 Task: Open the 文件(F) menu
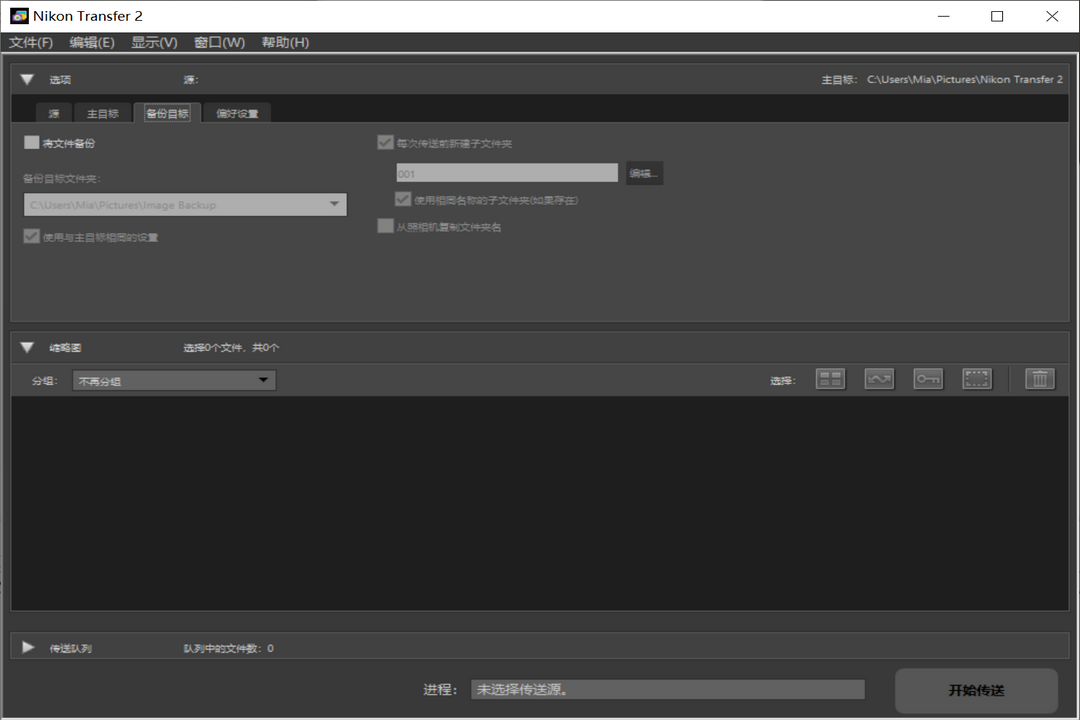coord(31,42)
